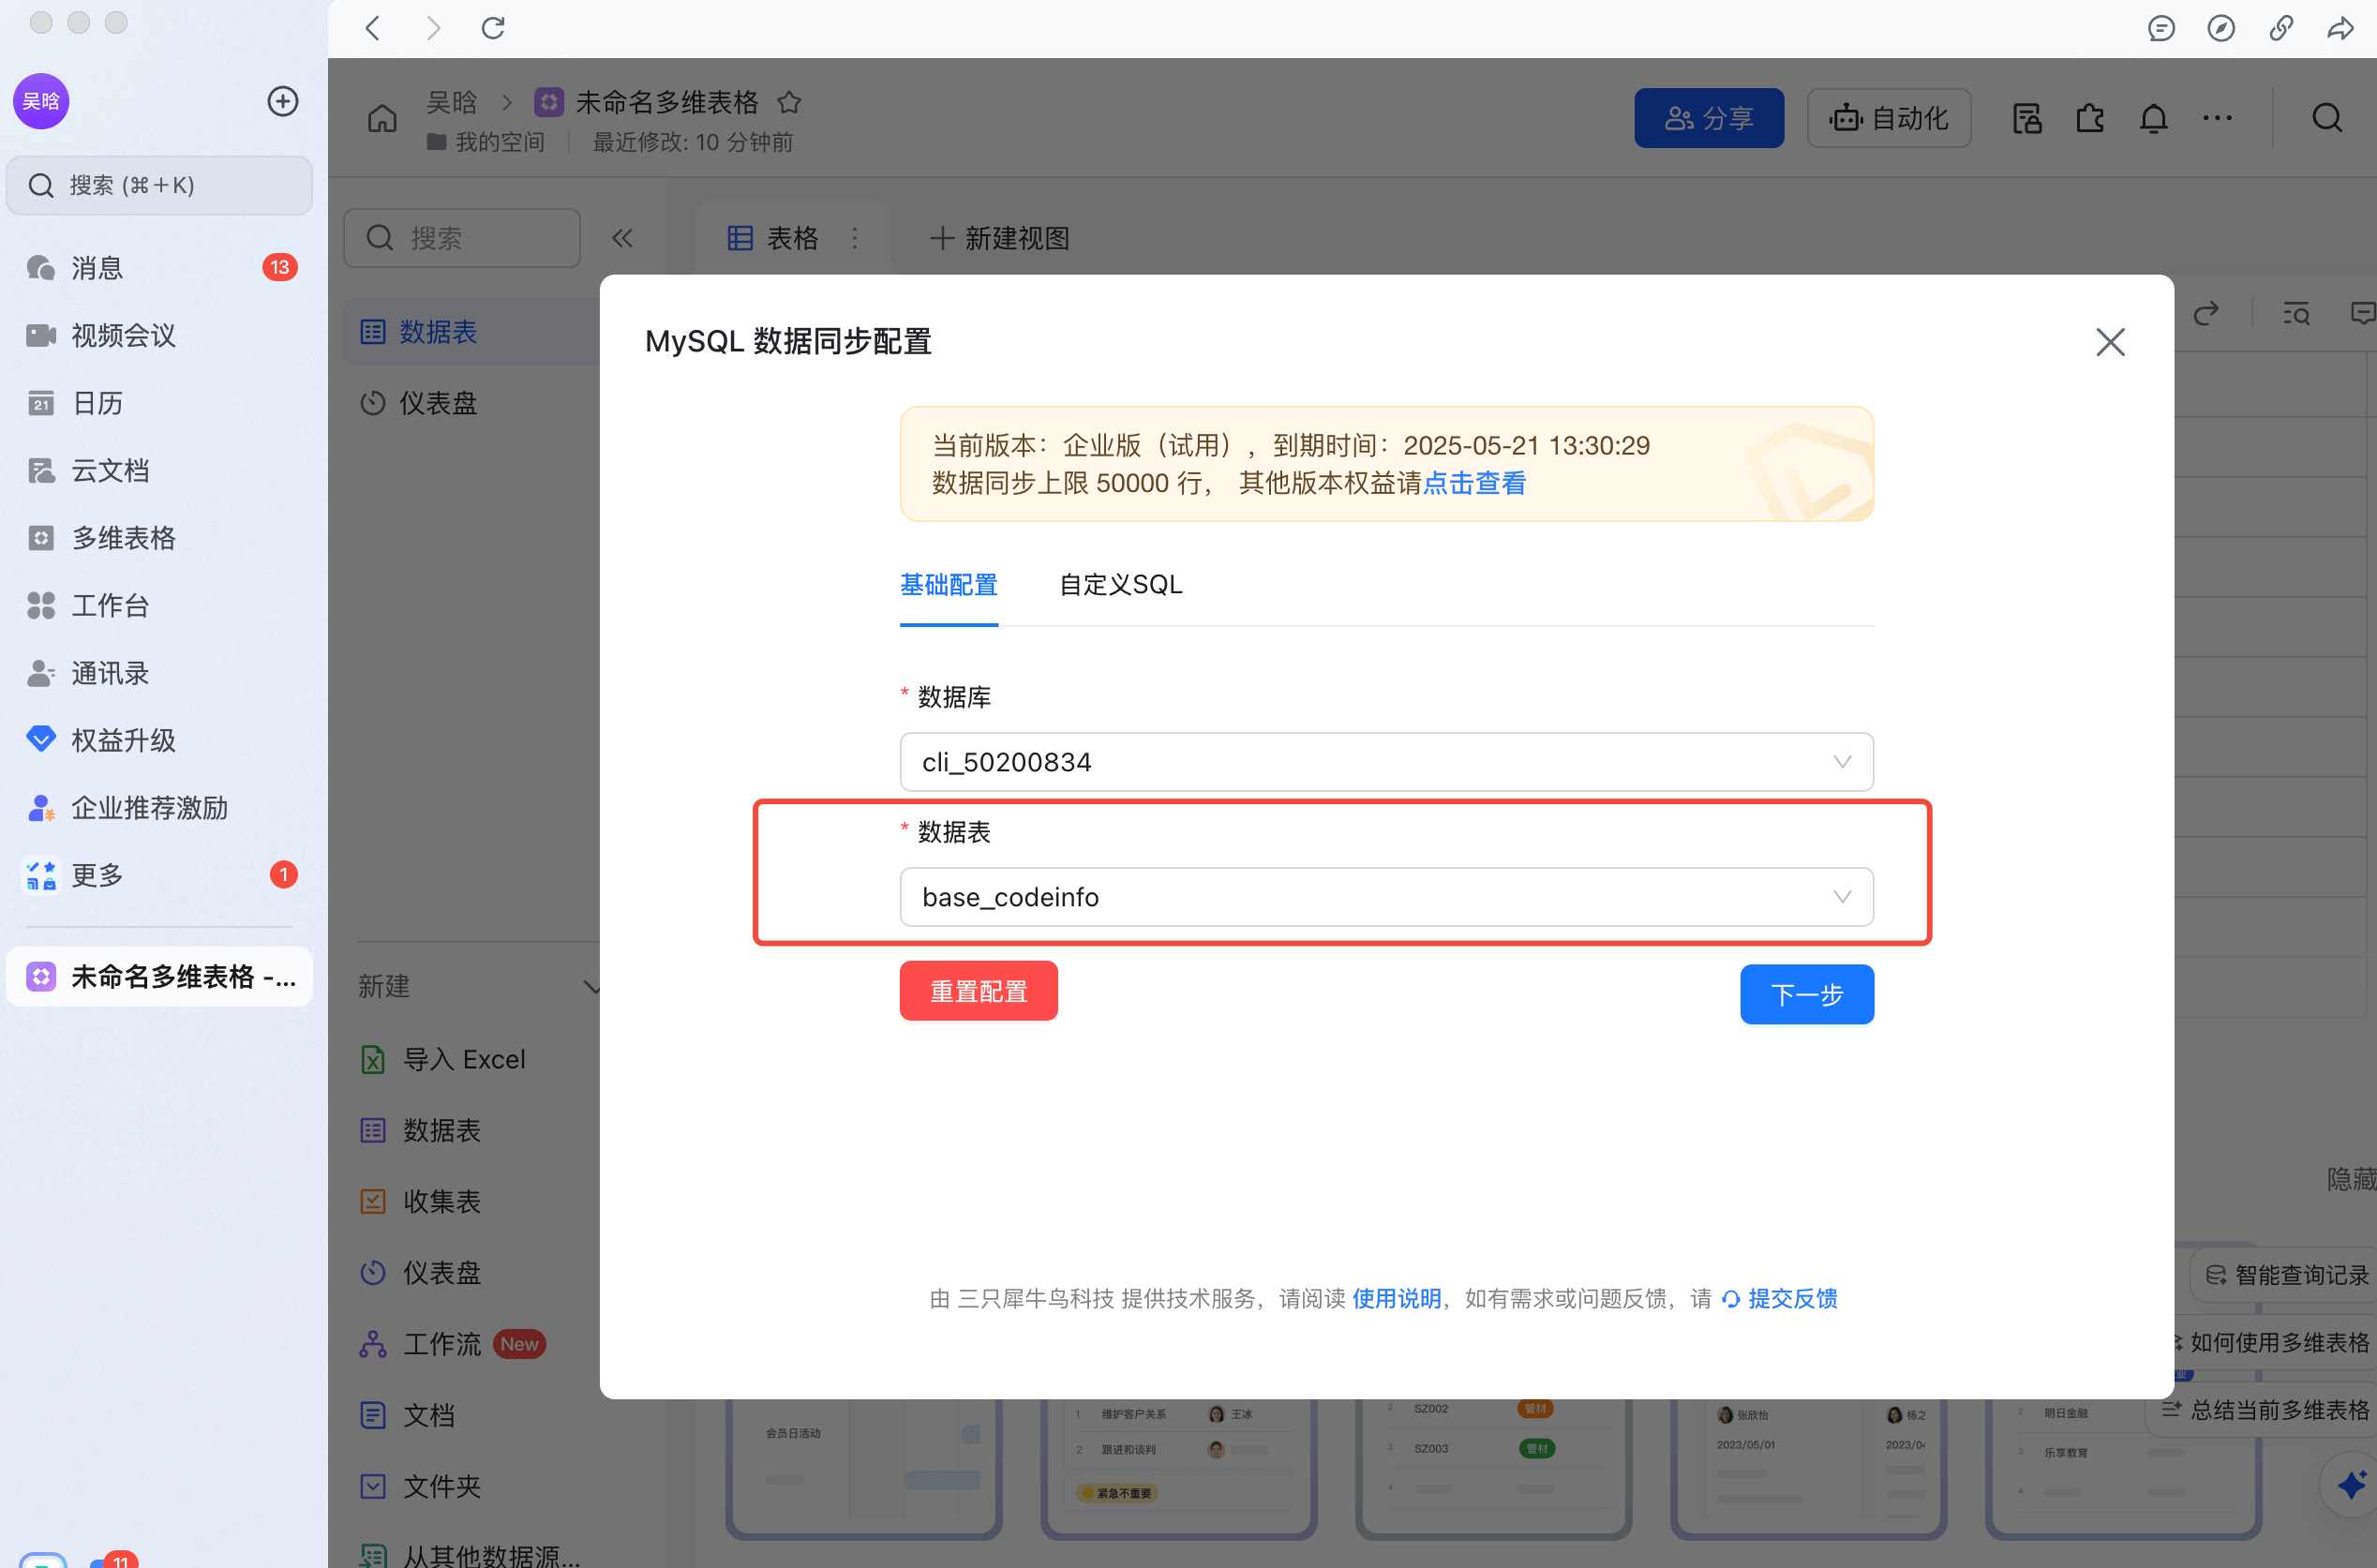Star the 未命名多维表格 document
2377x1568 pixels.
click(789, 102)
